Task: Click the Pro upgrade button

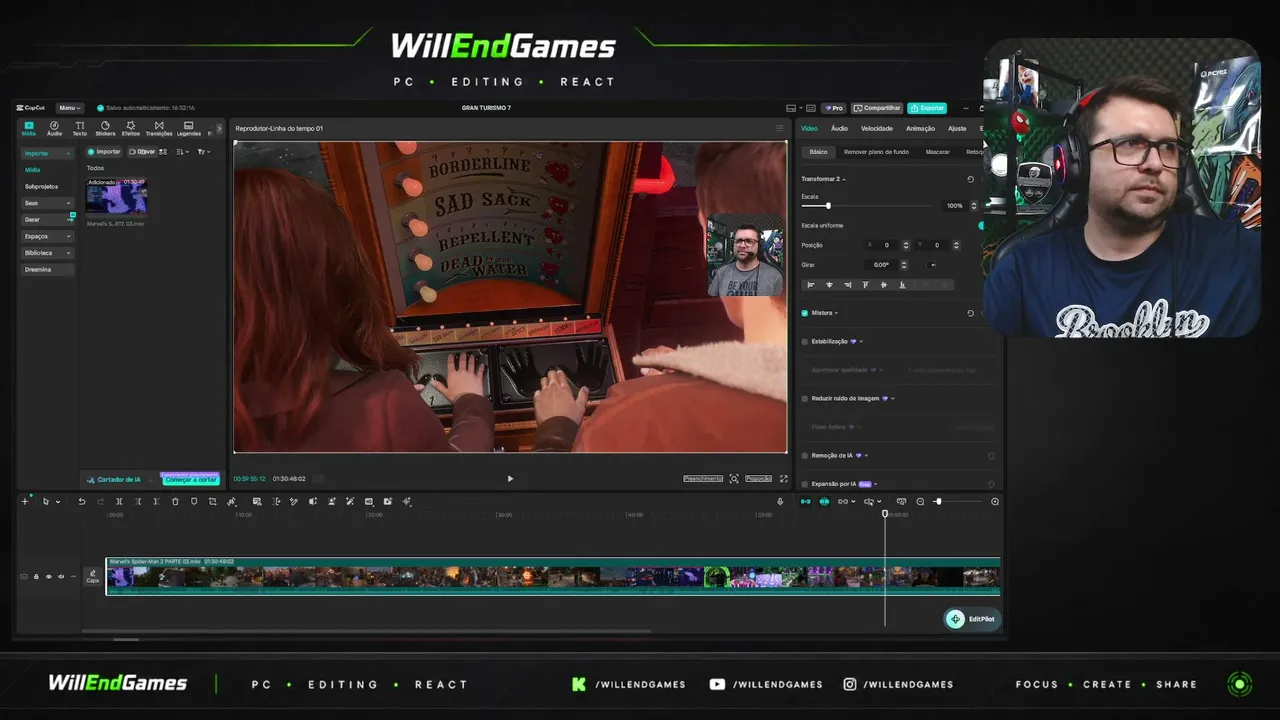Action: 834,108
